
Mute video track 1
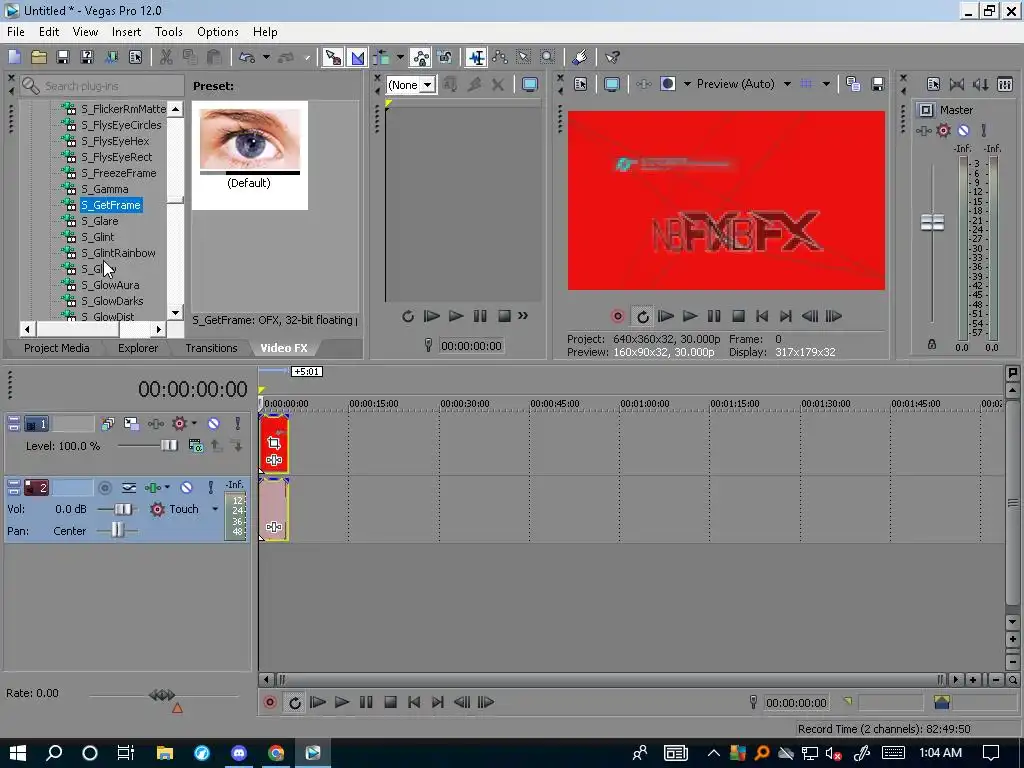click(x=214, y=424)
